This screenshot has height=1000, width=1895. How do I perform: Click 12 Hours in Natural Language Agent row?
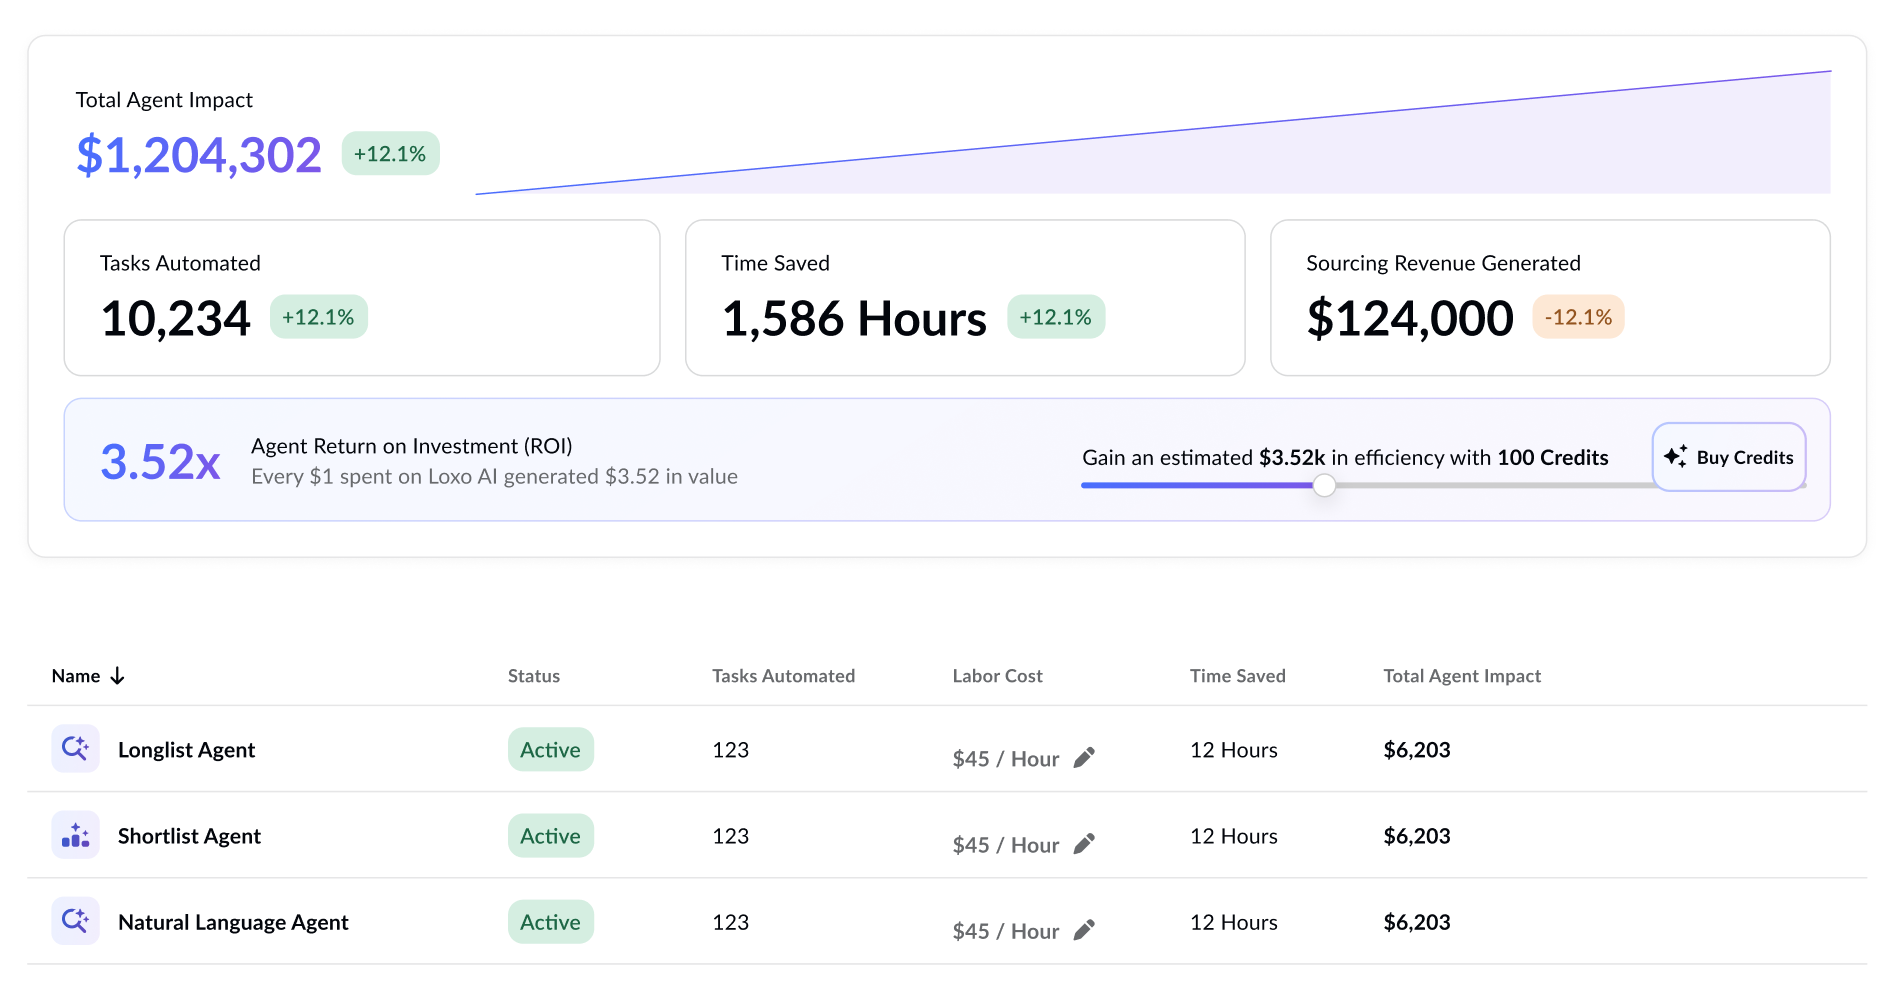[1234, 922]
